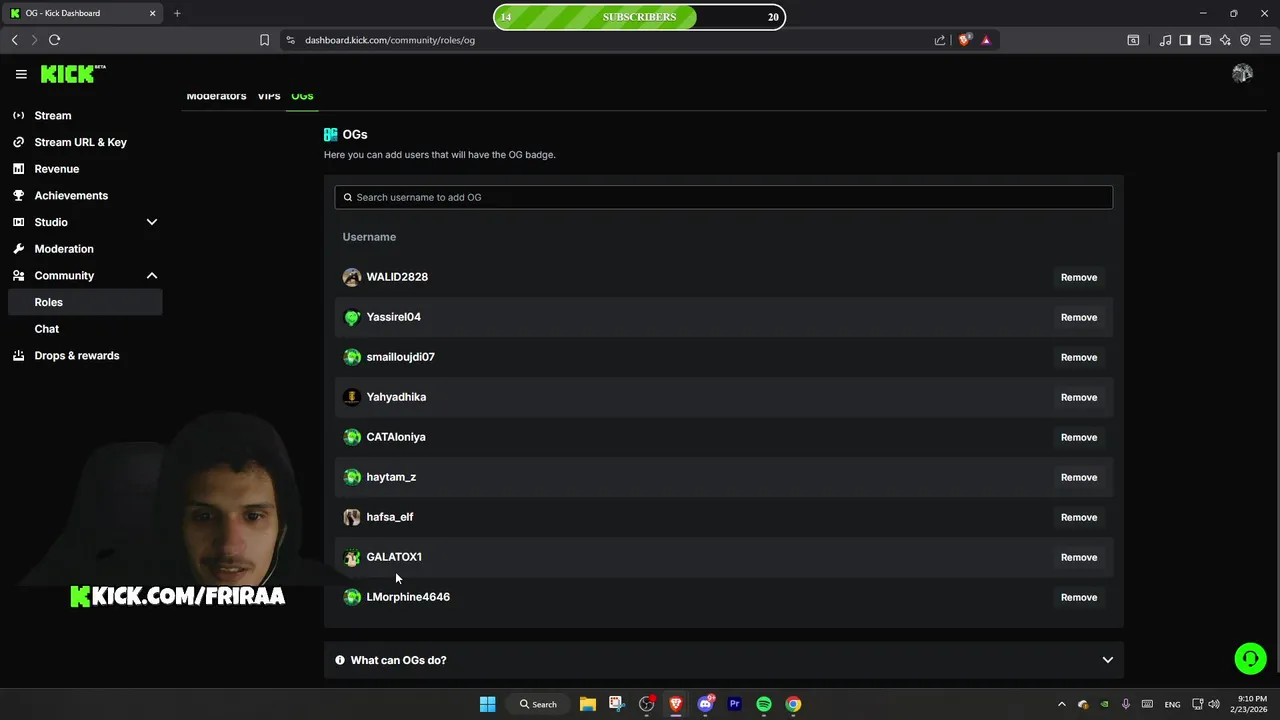Click CATAloniya username
The height and width of the screenshot is (720, 1280).
pyautogui.click(x=396, y=437)
